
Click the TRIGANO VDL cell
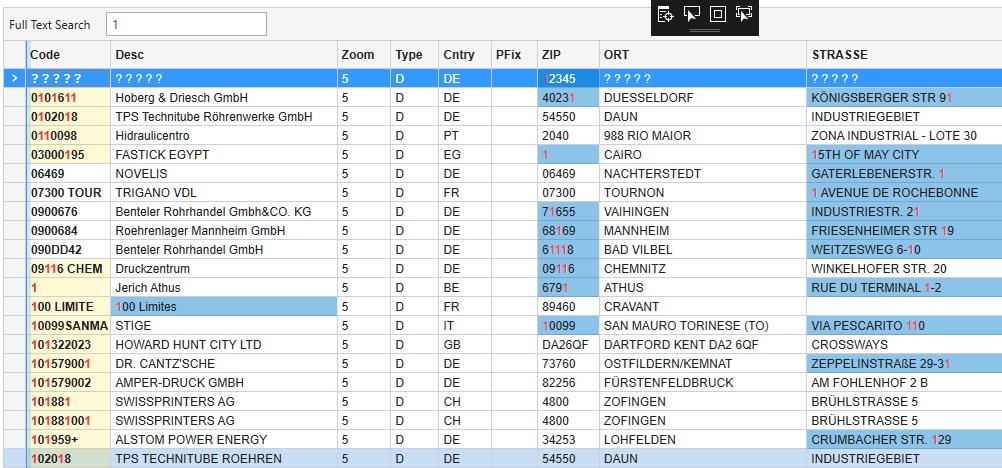pos(224,192)
